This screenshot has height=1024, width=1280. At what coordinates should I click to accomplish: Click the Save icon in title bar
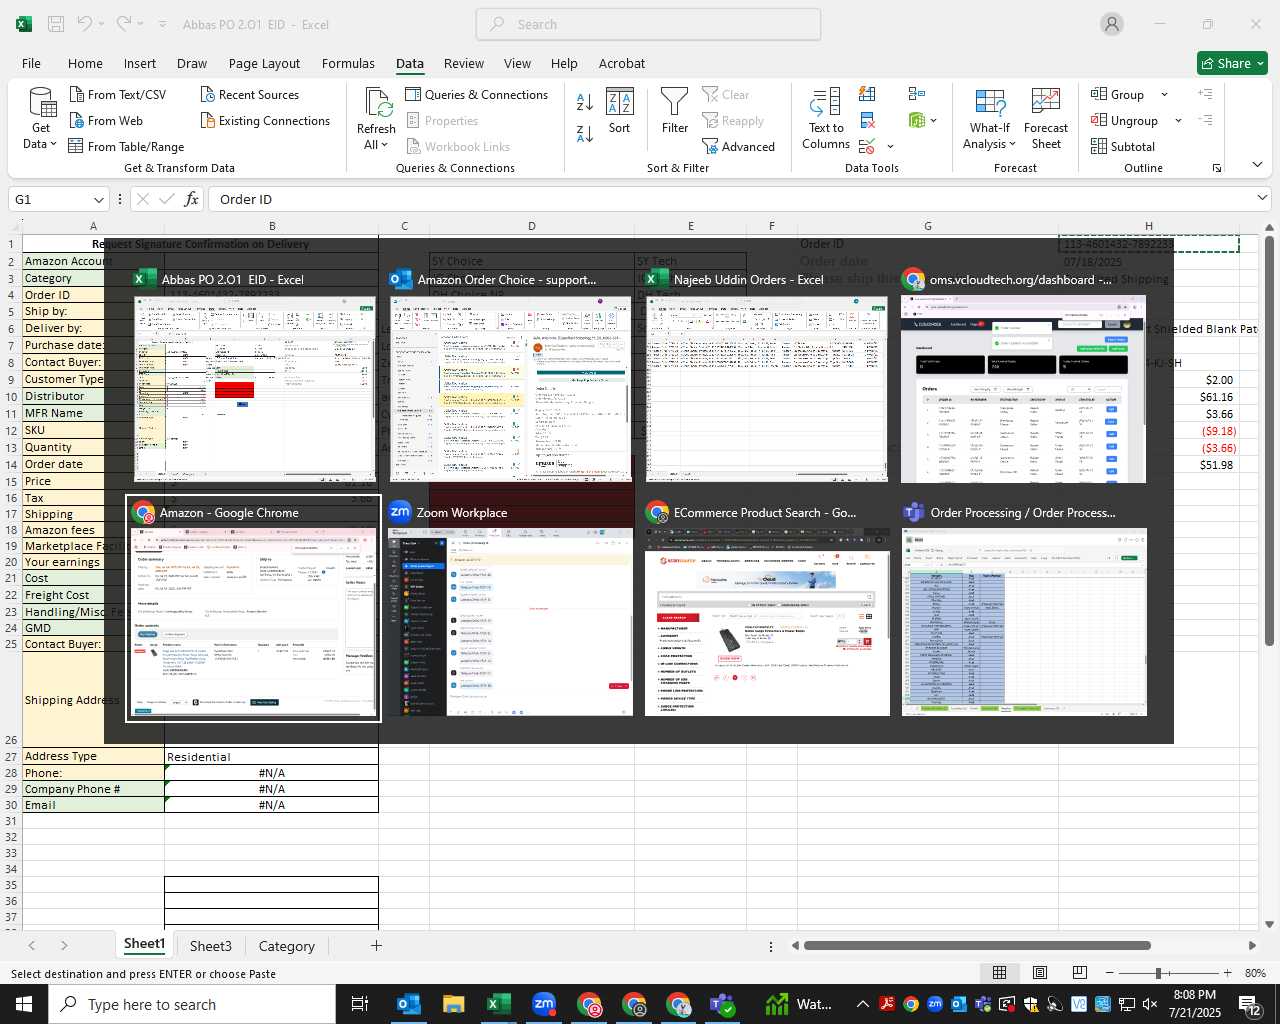56,24
